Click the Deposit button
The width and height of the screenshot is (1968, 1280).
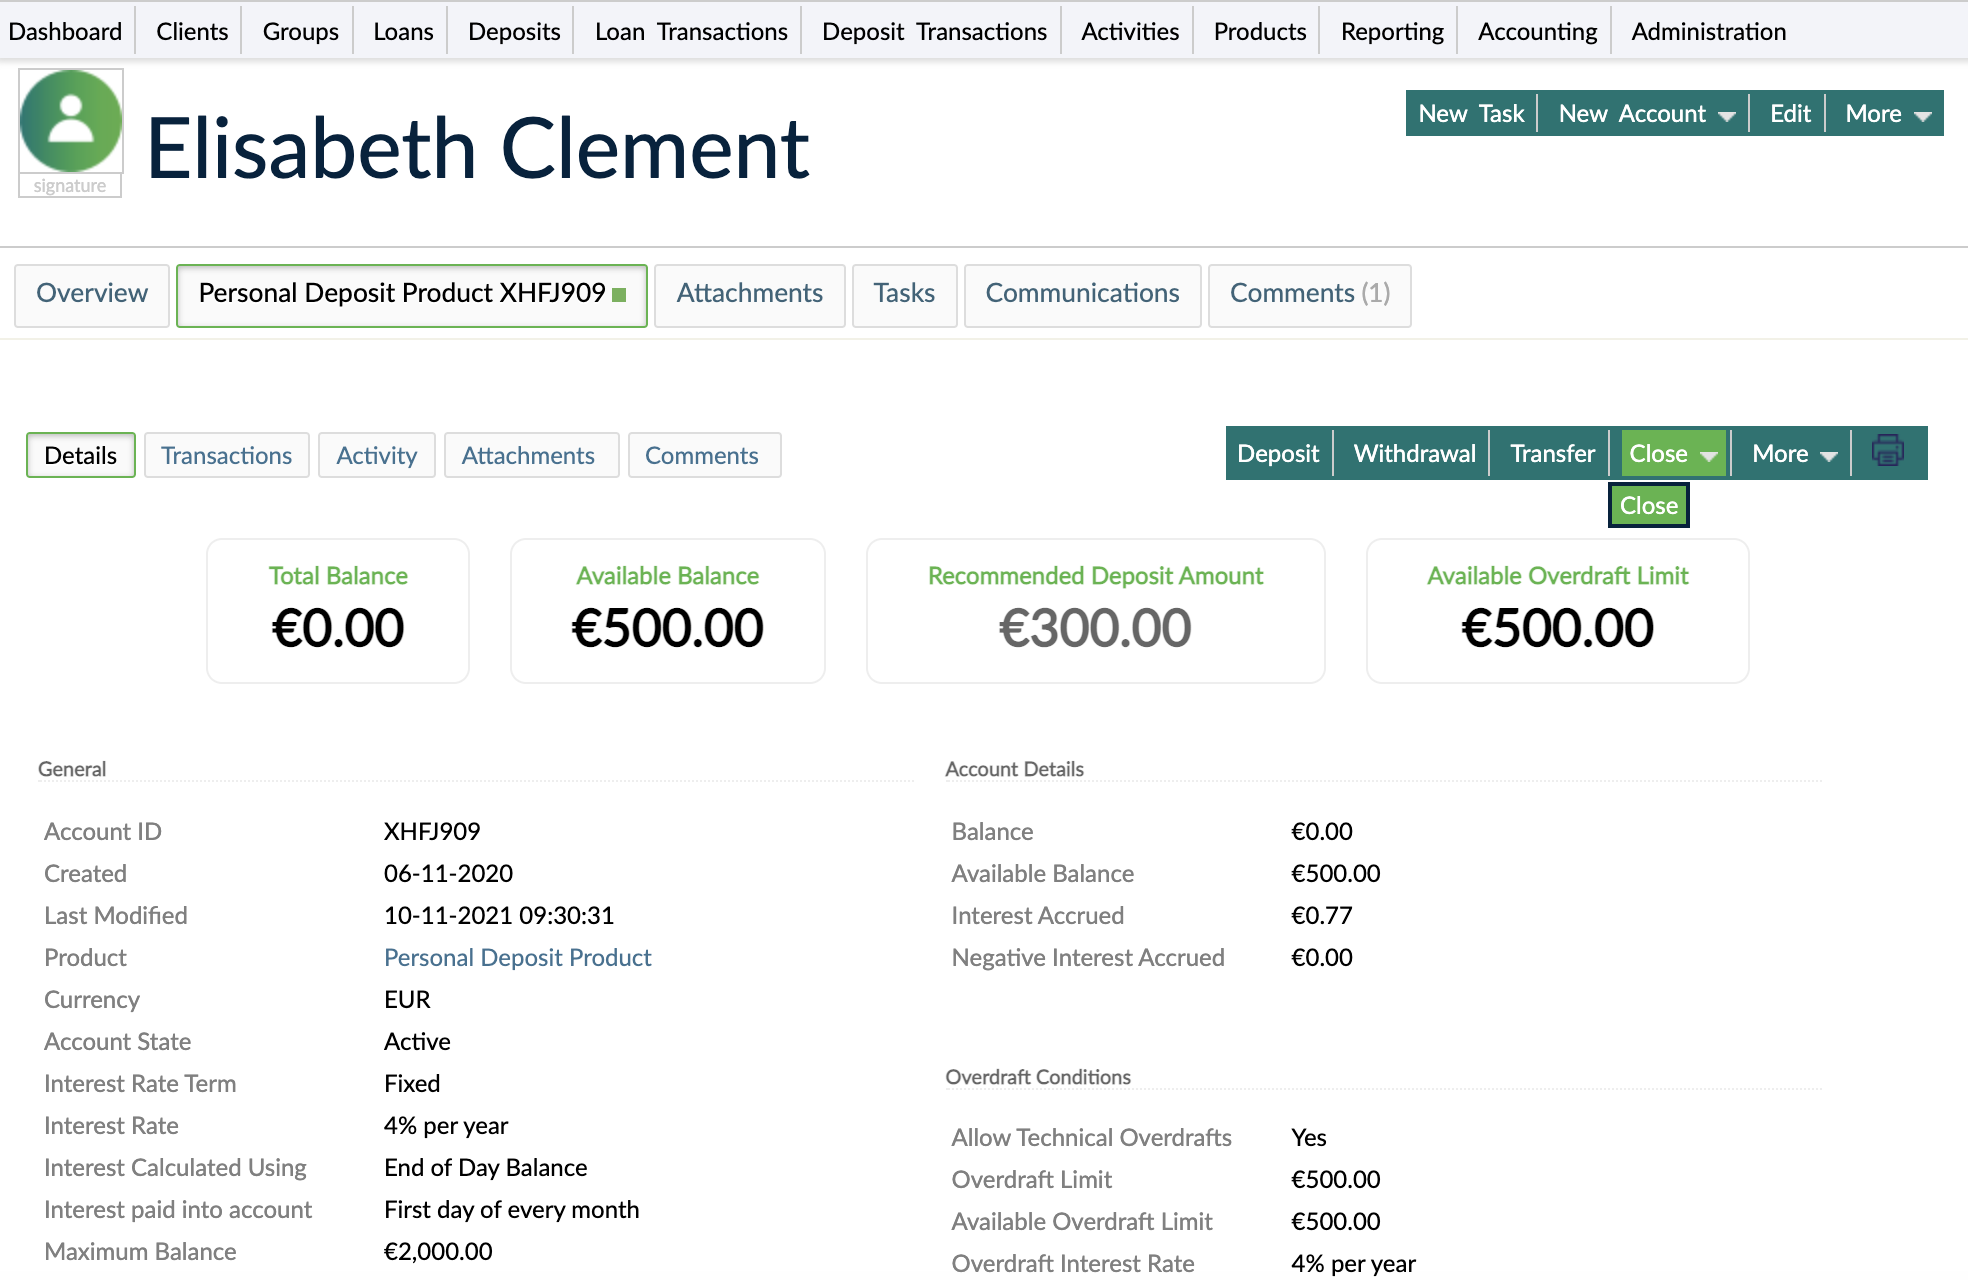coord(1278,454)
